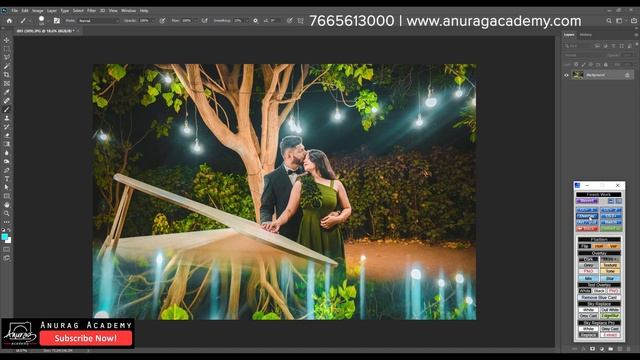Select the Crop tool
Viewport: 640px width, 360px height.
7,75
